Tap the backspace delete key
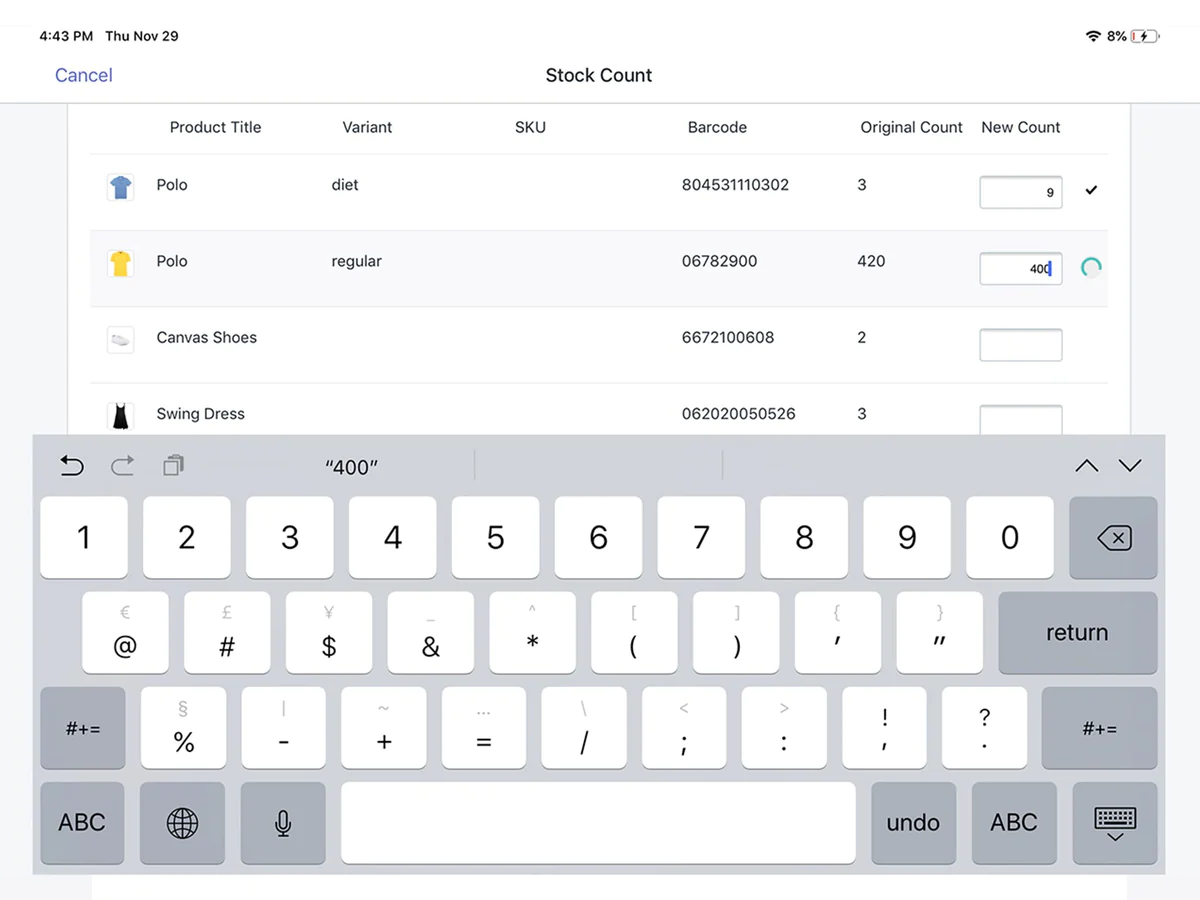This screenshot has width=1200, height=900. click(x=1113, y=538)
